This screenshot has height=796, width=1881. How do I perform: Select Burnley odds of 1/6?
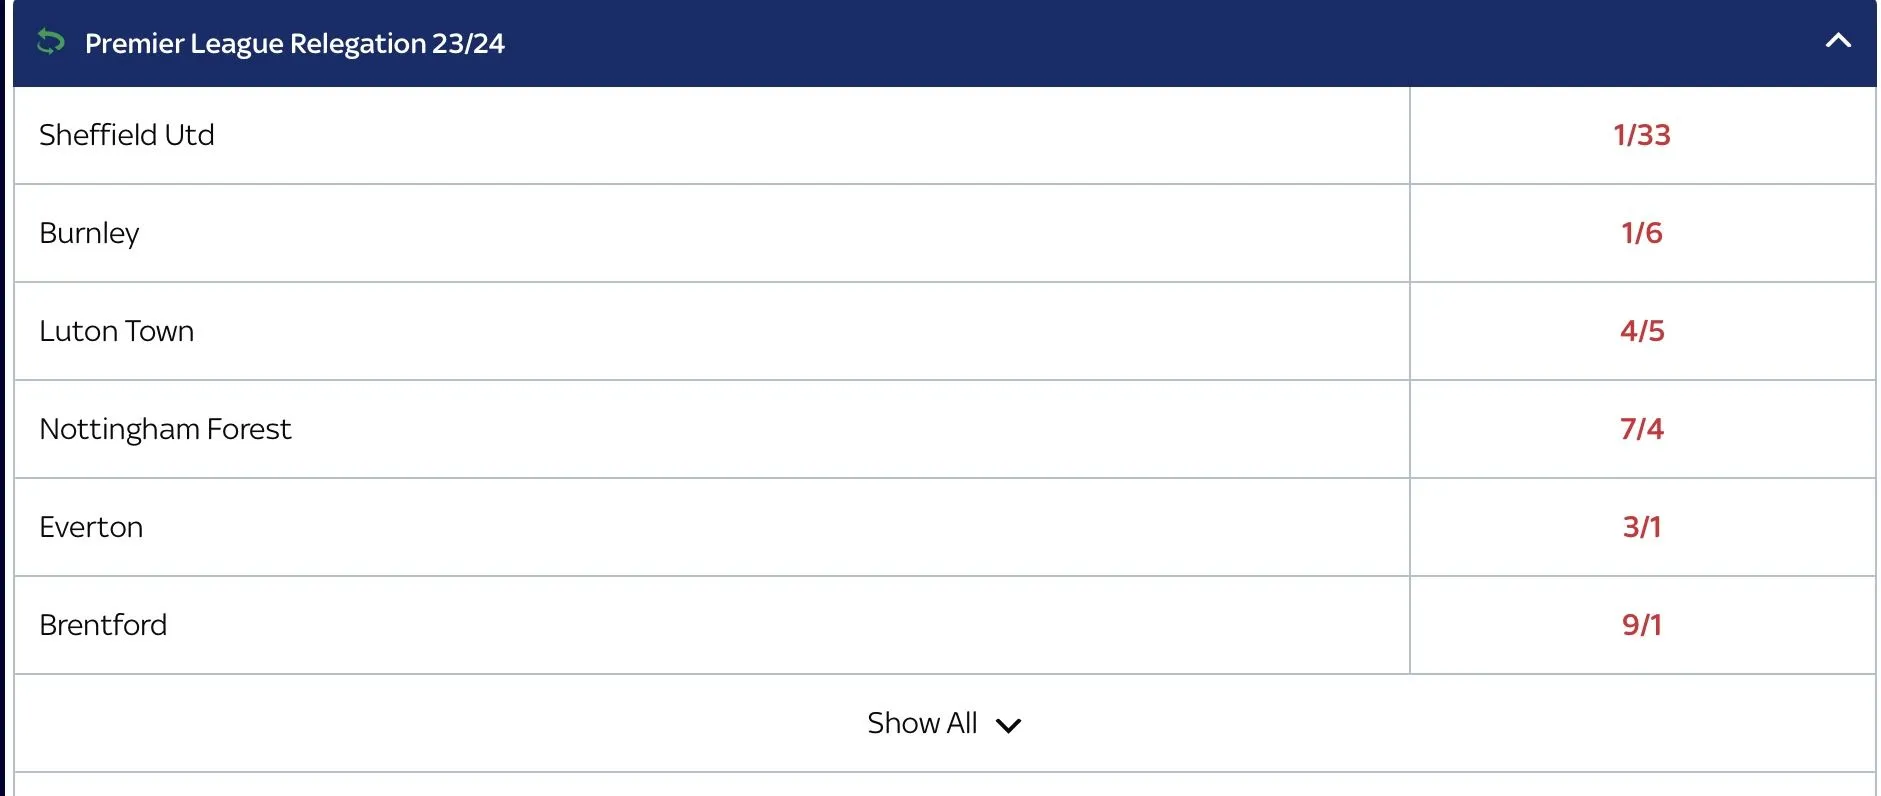click(1641, 233)
